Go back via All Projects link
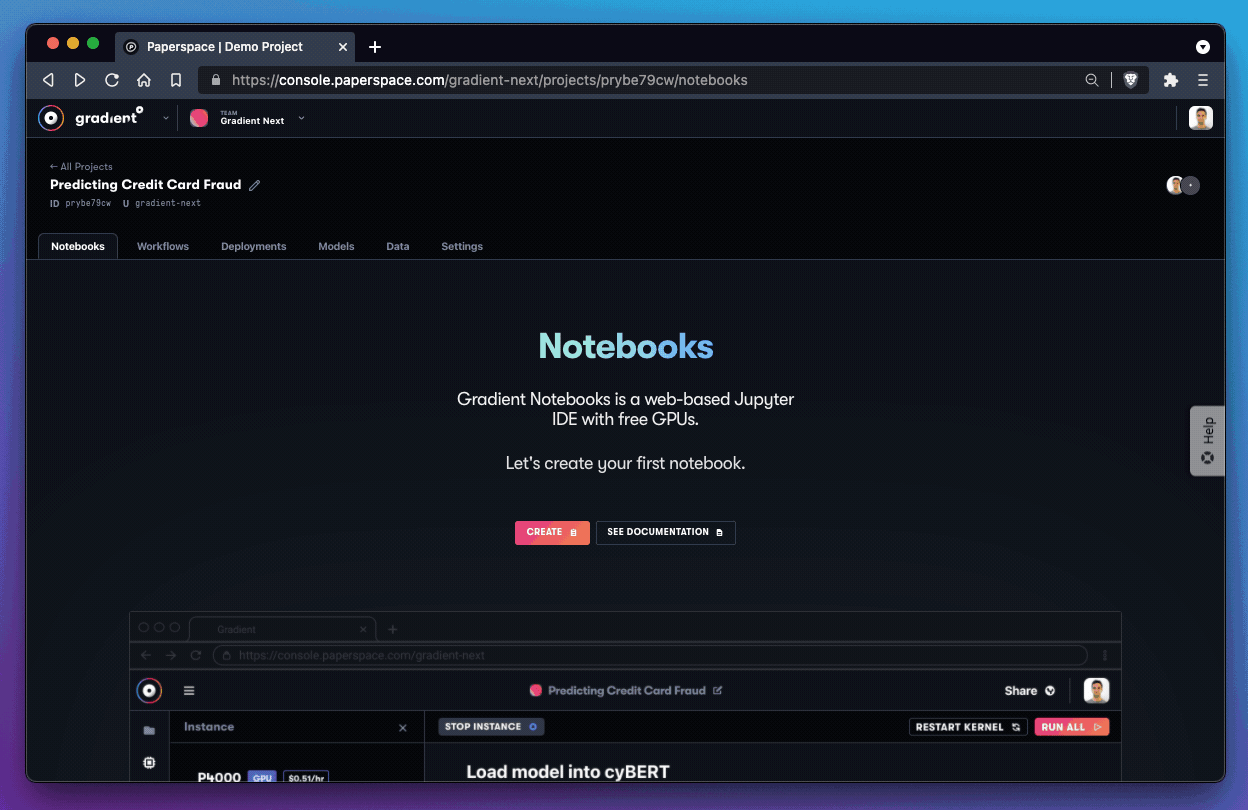 81,167
